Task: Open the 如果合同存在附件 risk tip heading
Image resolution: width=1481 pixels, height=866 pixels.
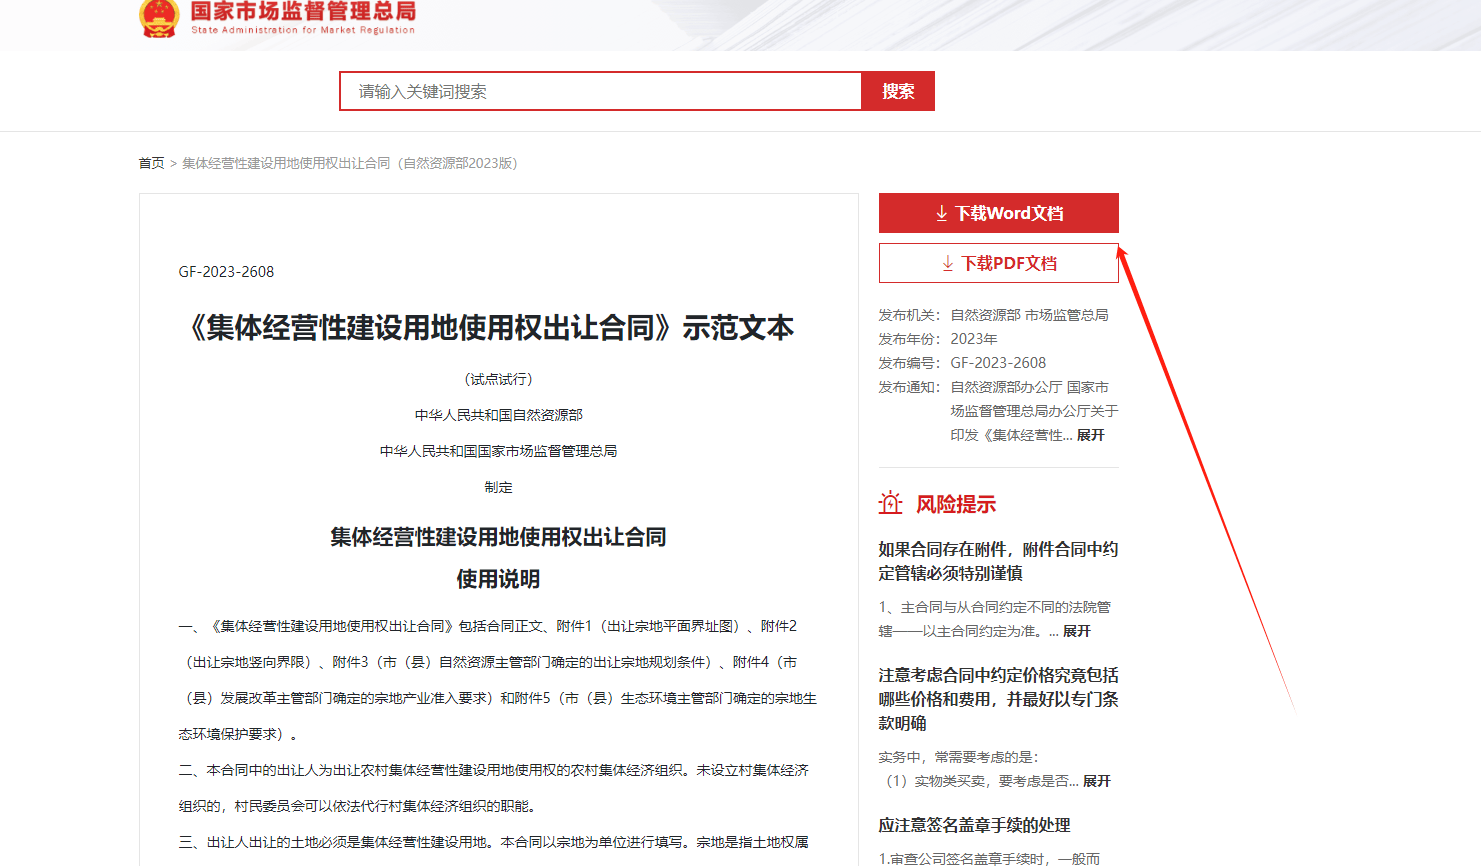Action: (998, 561)
